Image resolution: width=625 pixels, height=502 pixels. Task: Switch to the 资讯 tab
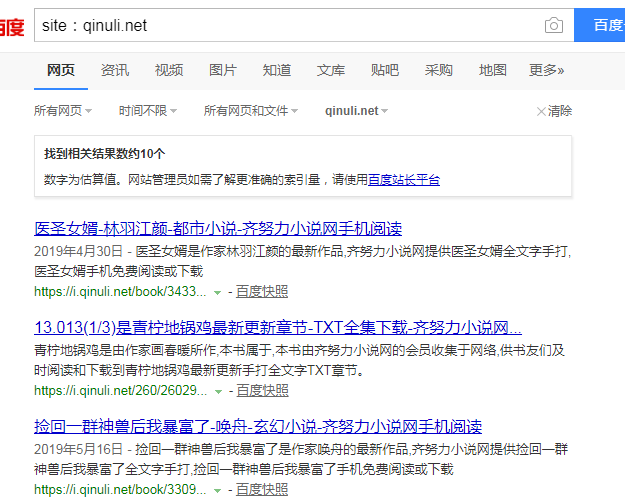click(115, 70)
